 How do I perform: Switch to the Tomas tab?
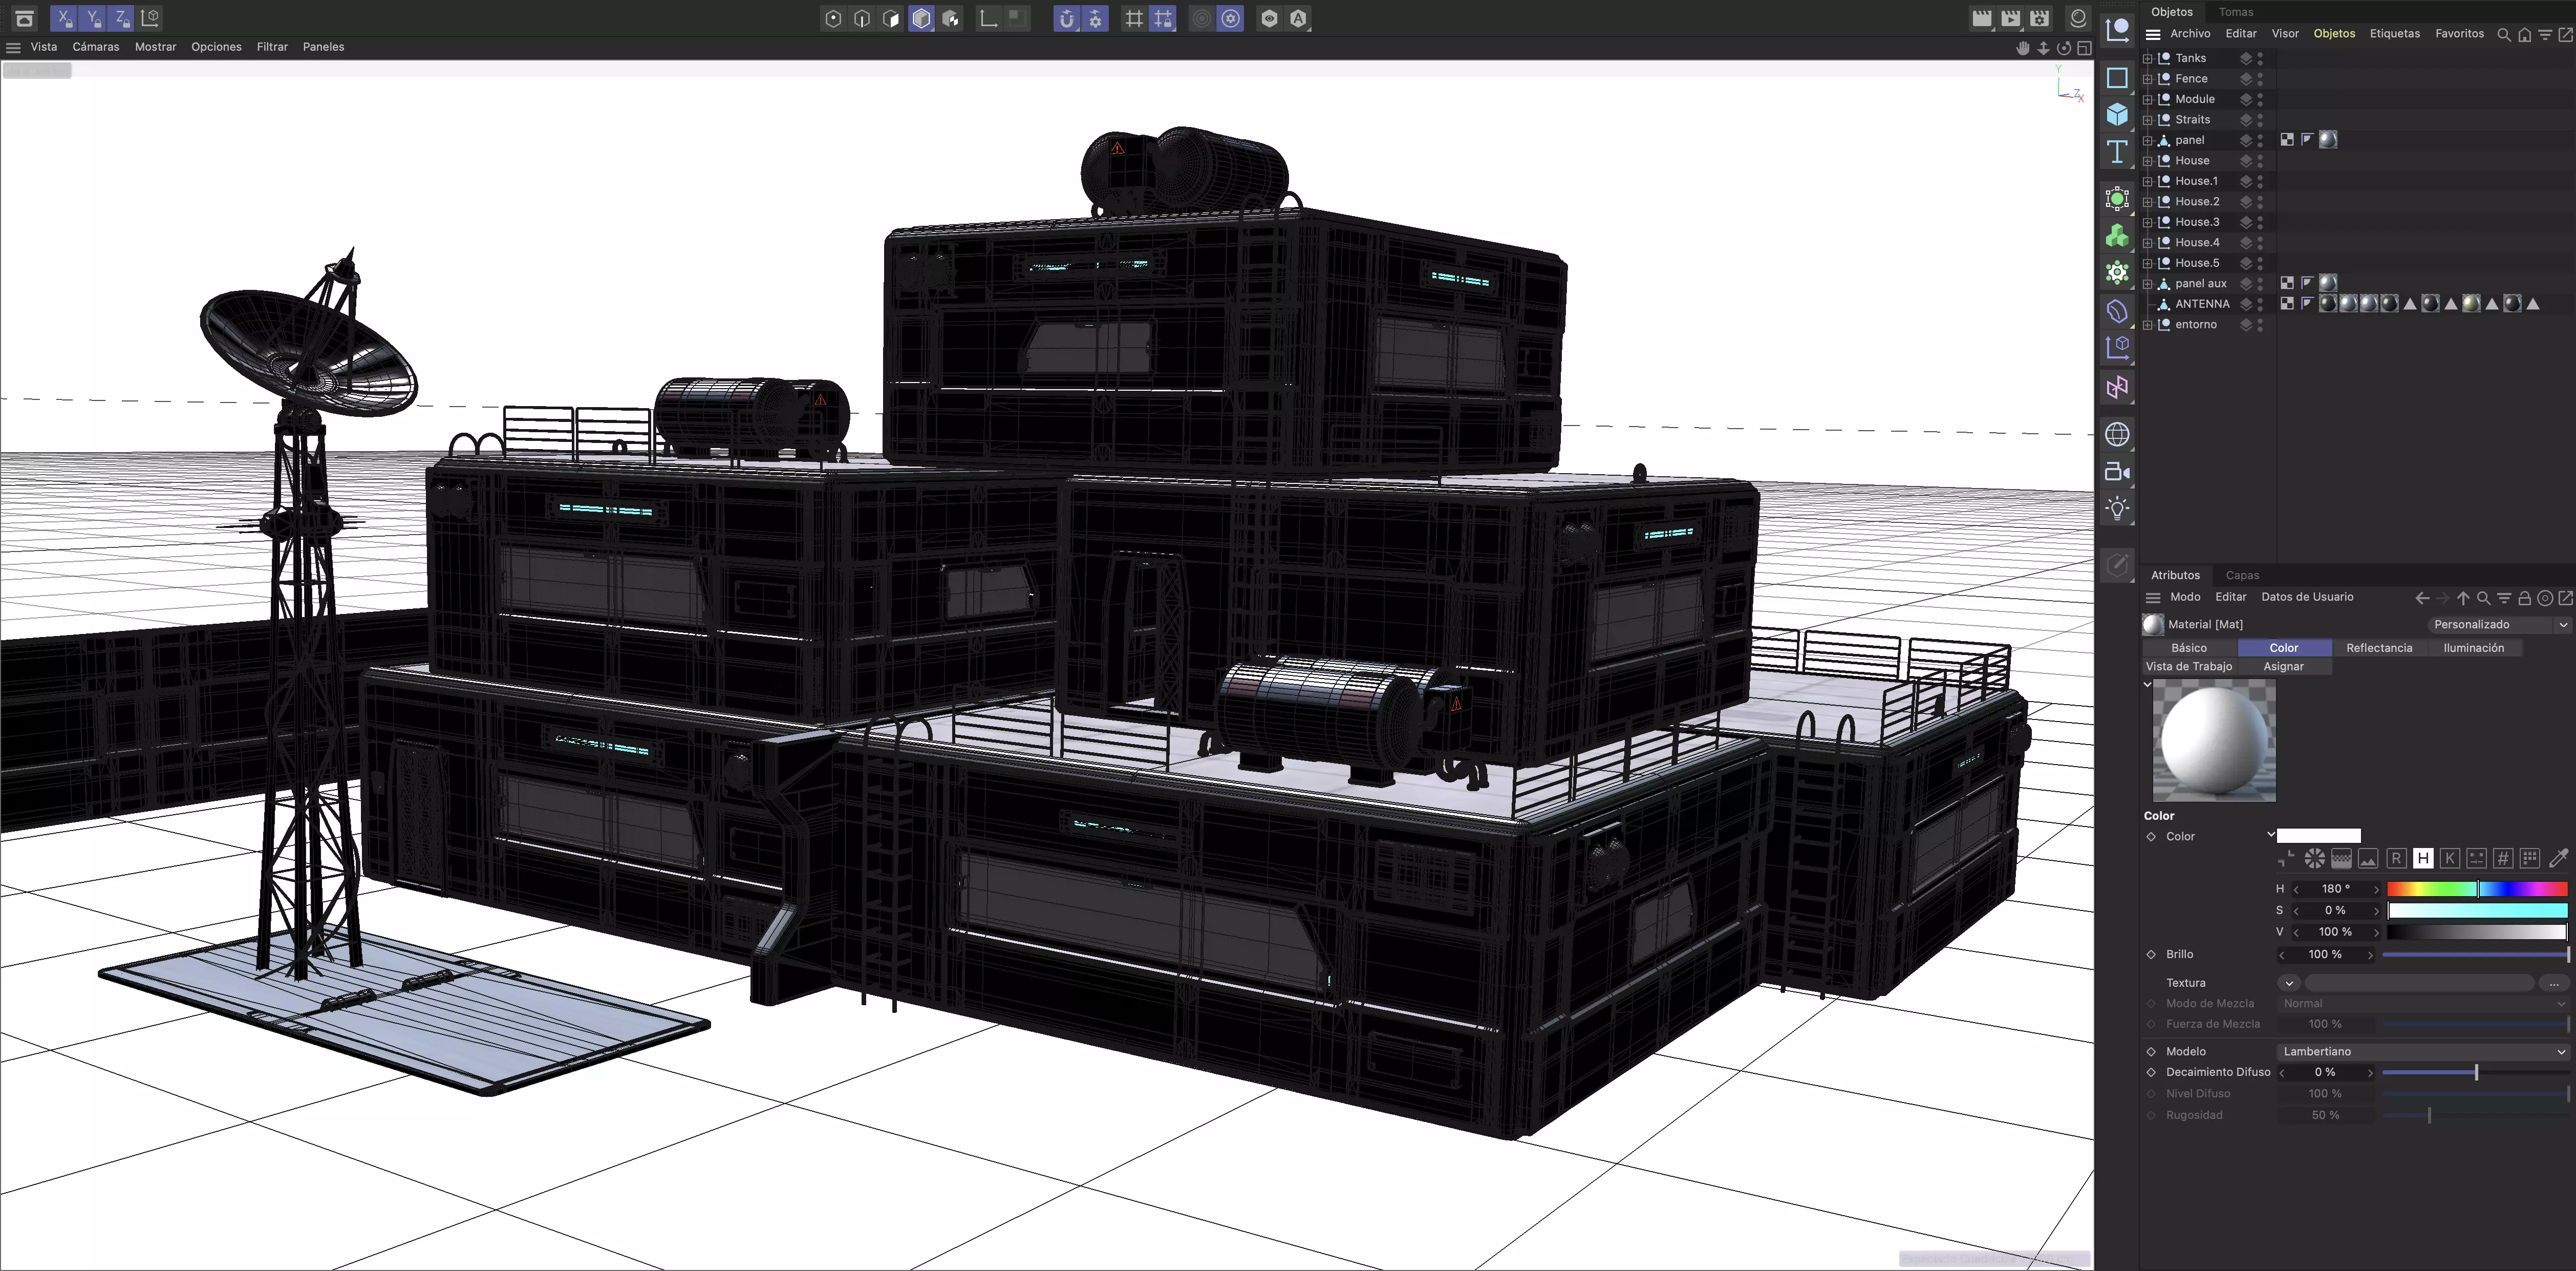pos(2236,12)
